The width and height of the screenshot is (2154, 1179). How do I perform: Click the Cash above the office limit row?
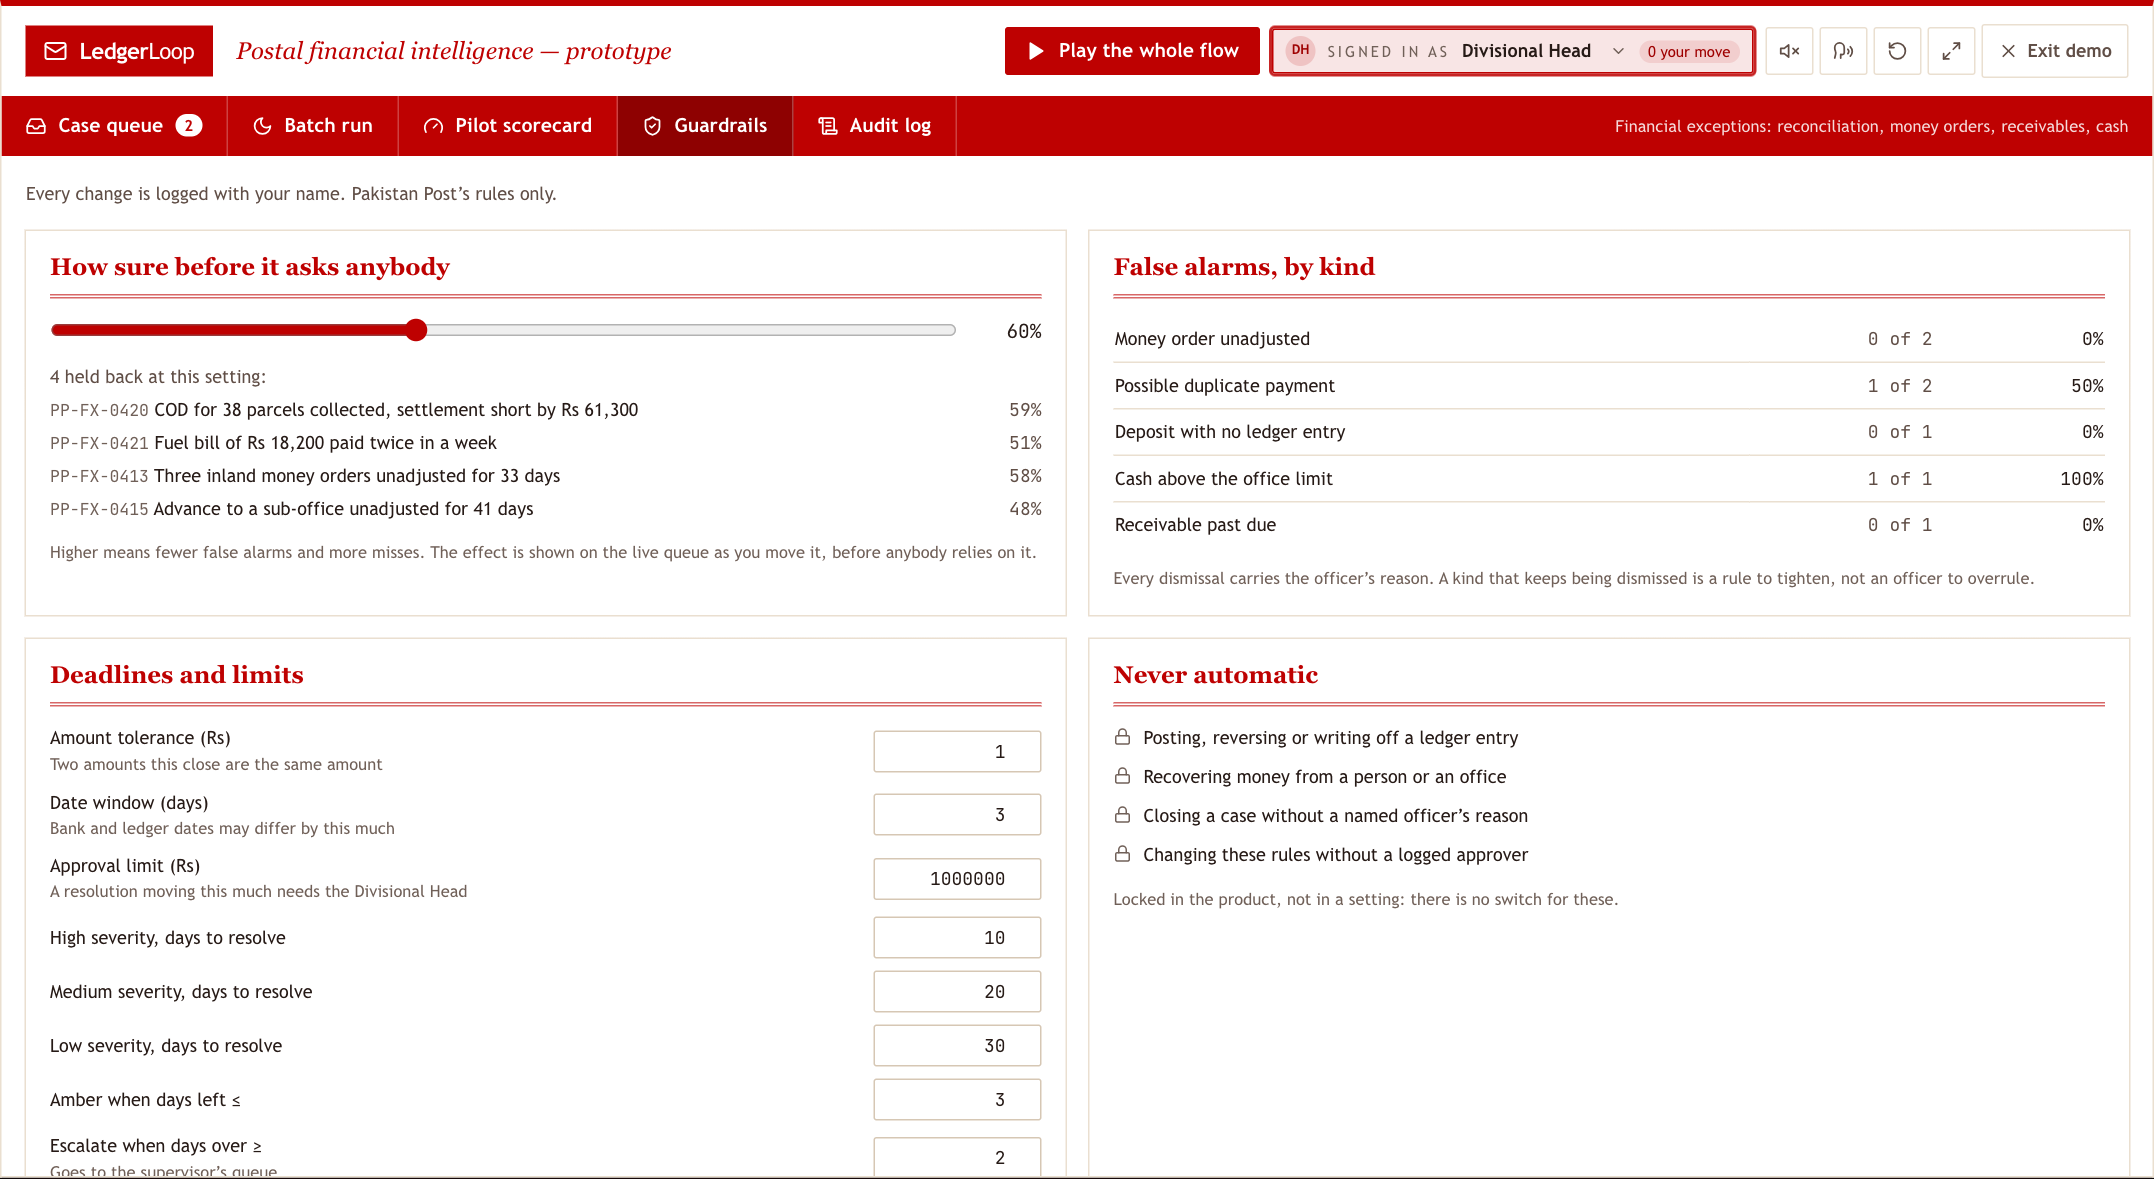point(1609,479)
